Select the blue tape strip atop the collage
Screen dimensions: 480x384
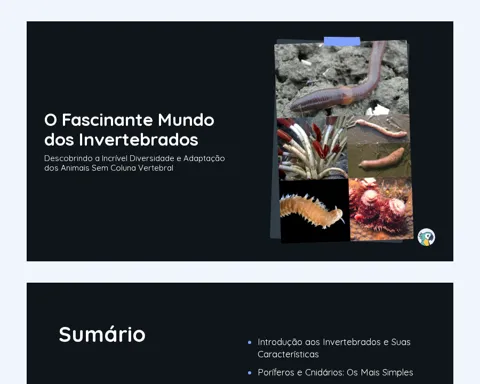(x=342, y=41)
